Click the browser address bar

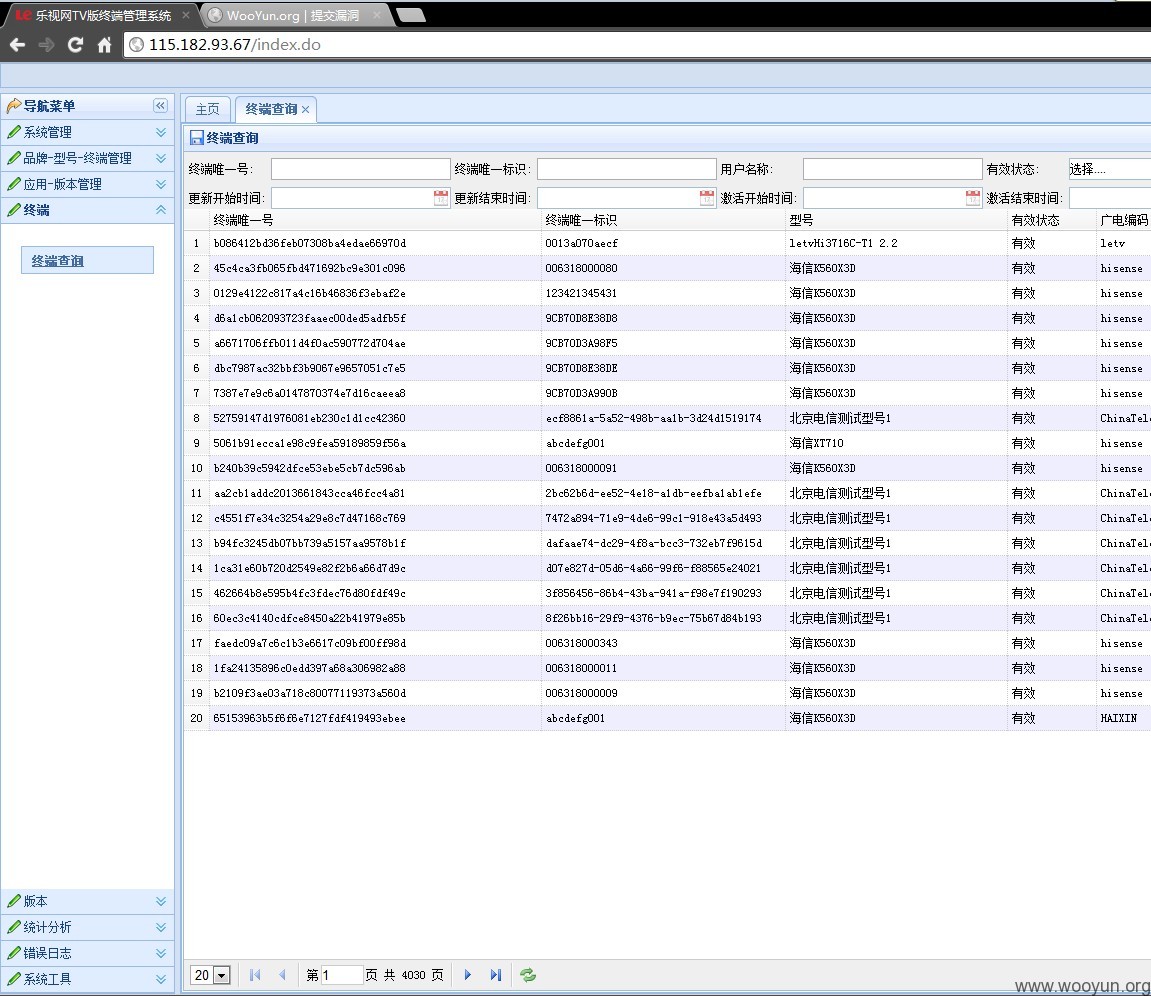click(637, 45)
